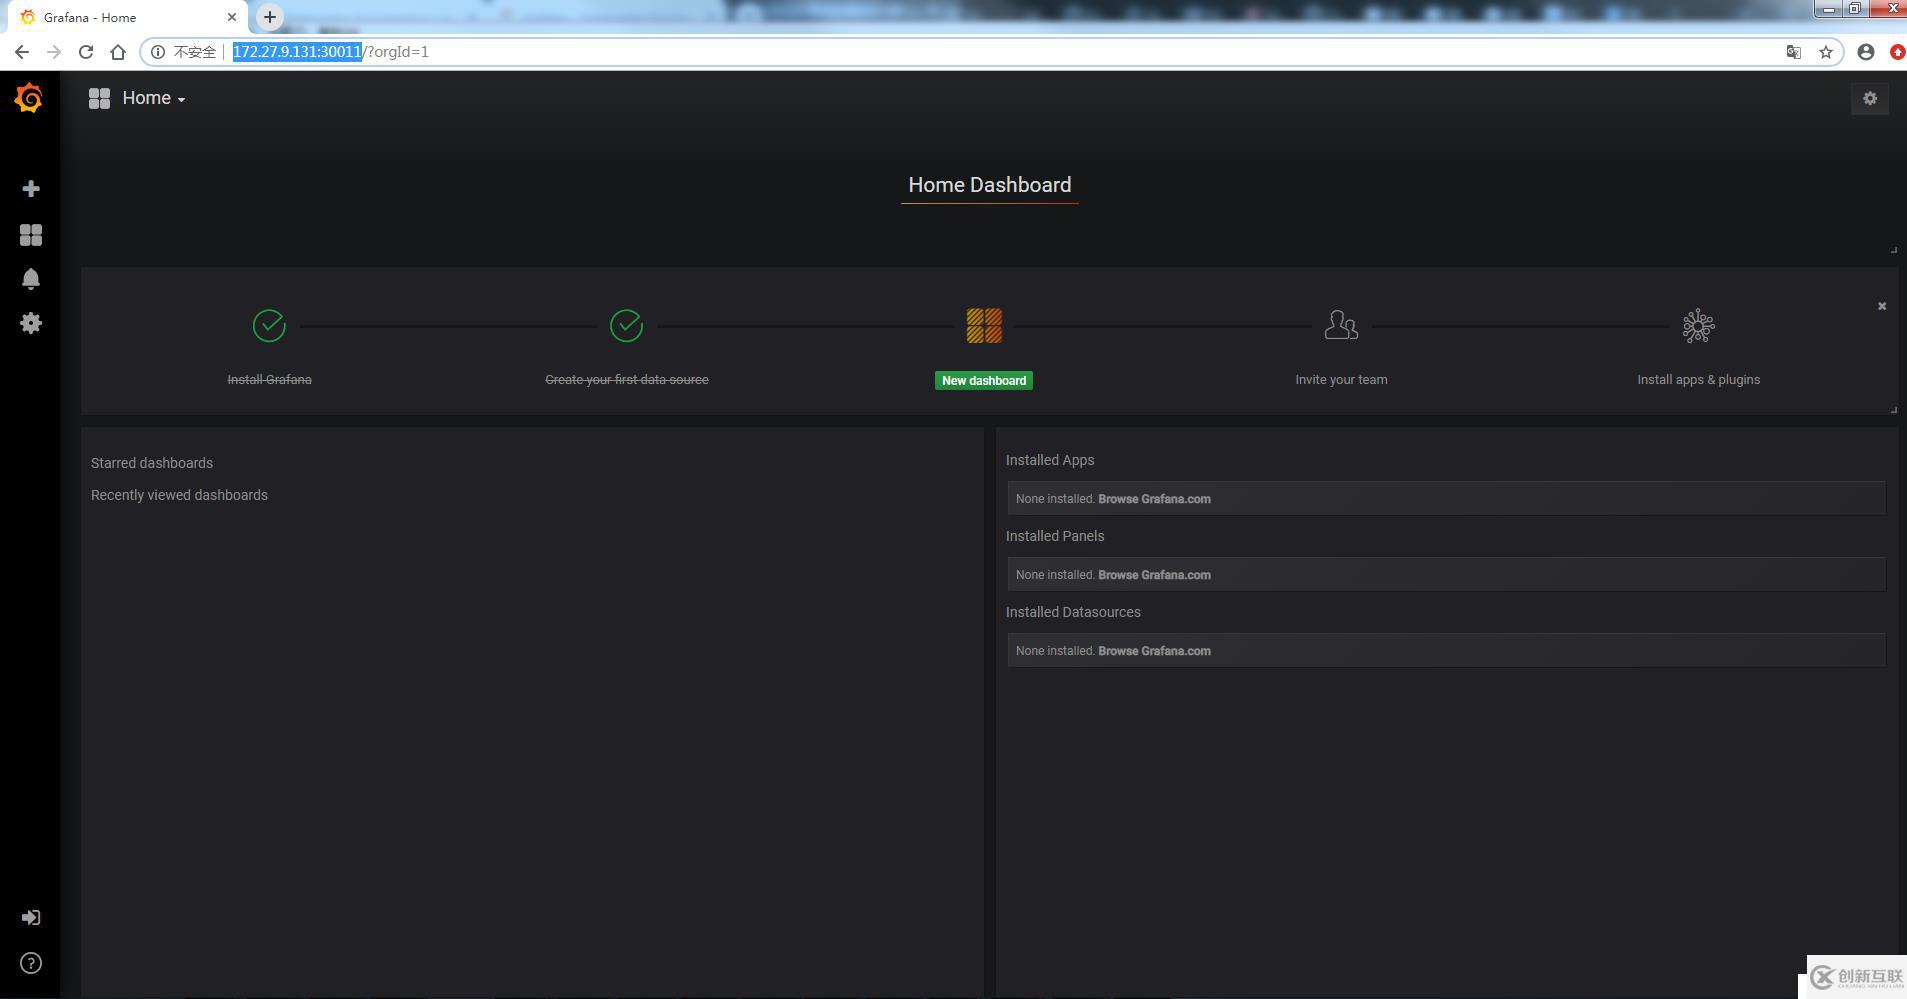Screen dimensions: 1907x999
Task: Click the Grafana logo in sidebar
Action: pos(29,98)
